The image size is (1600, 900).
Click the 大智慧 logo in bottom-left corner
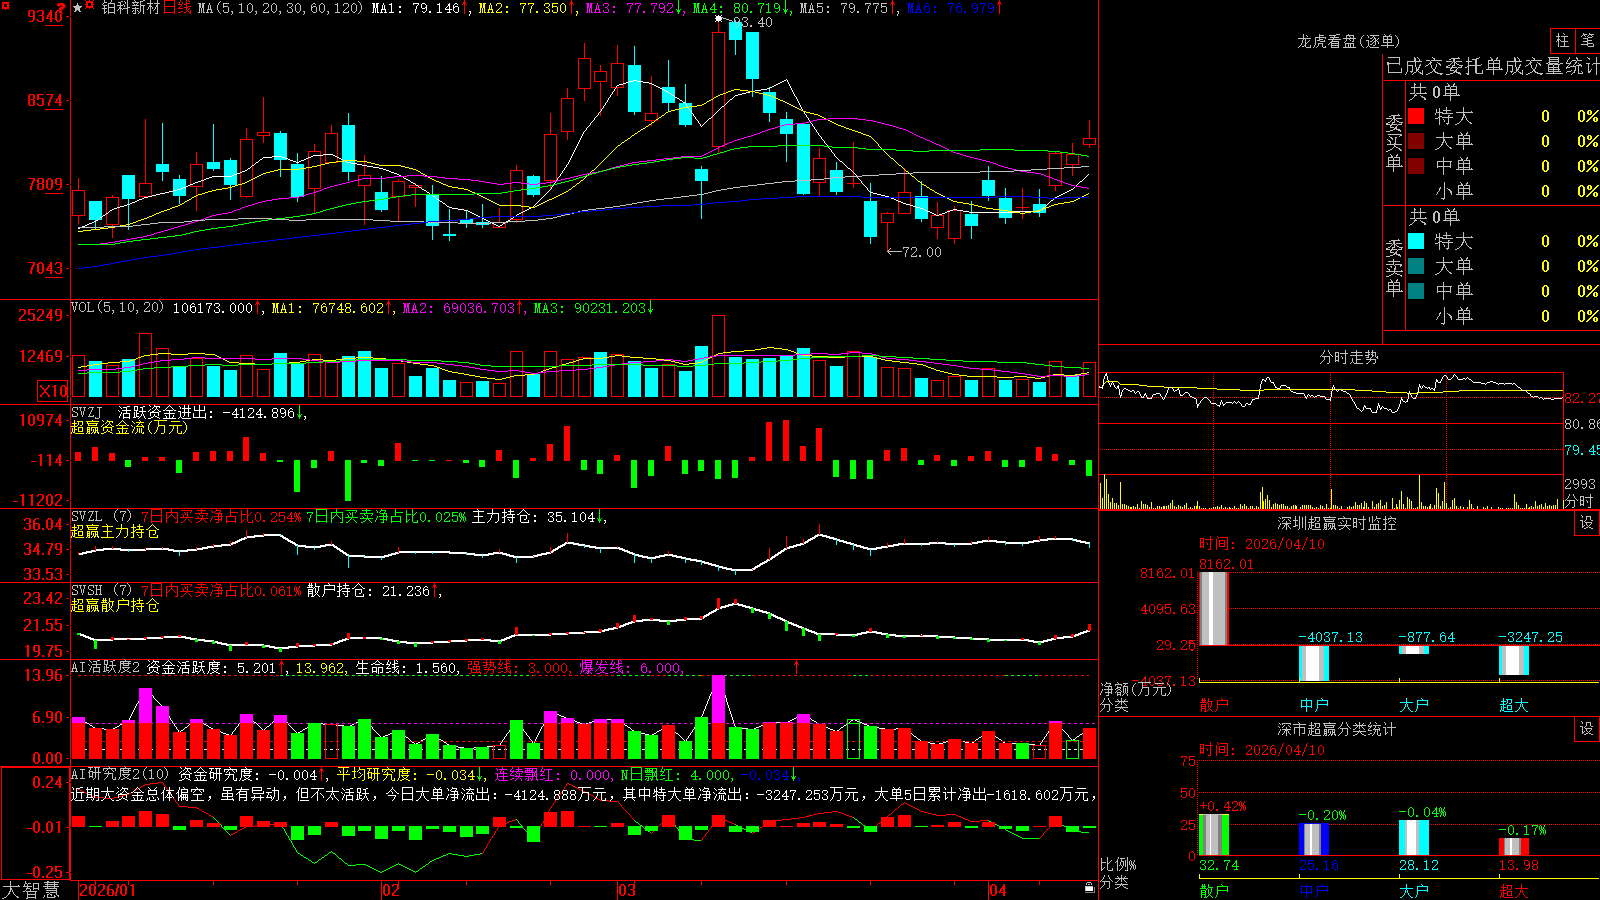click(31, 889)
